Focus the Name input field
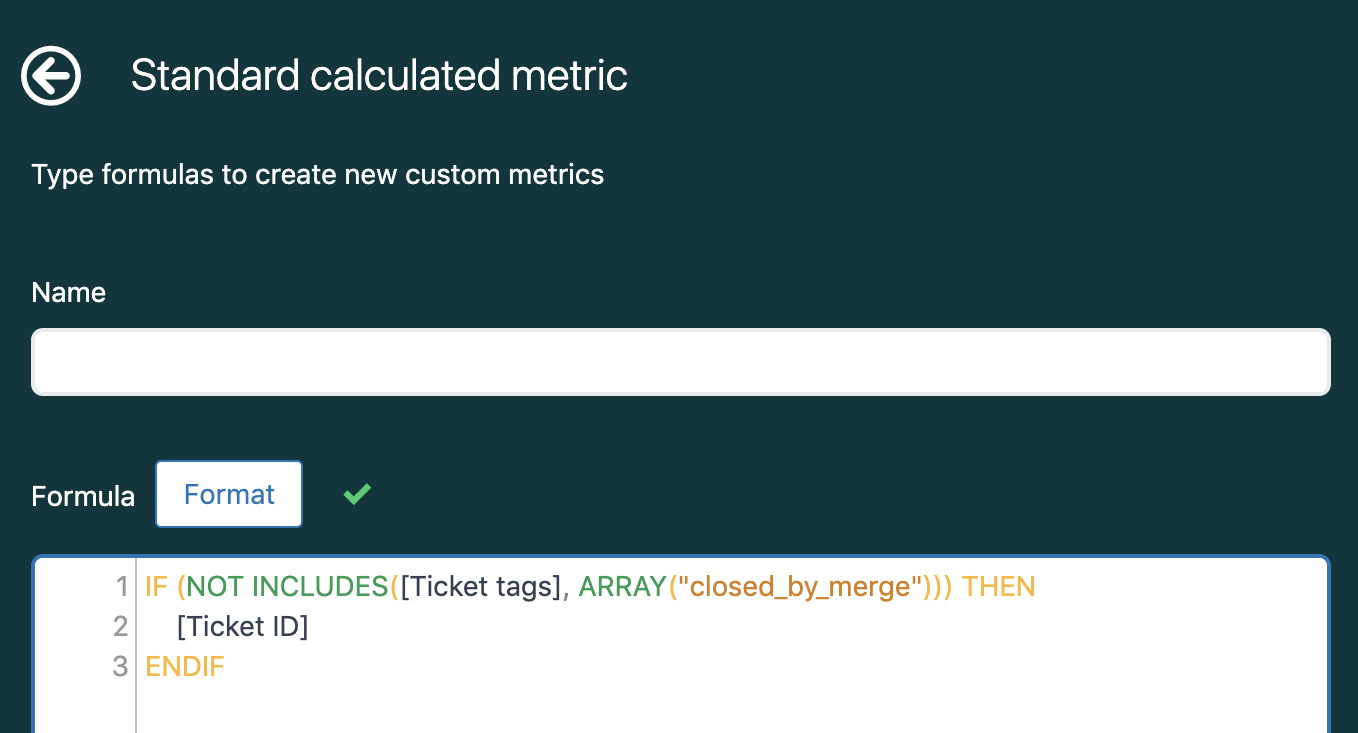Image resolution: width=1358 pixels, height=733 pixels. pyautogui.click(x=681, y=362)
